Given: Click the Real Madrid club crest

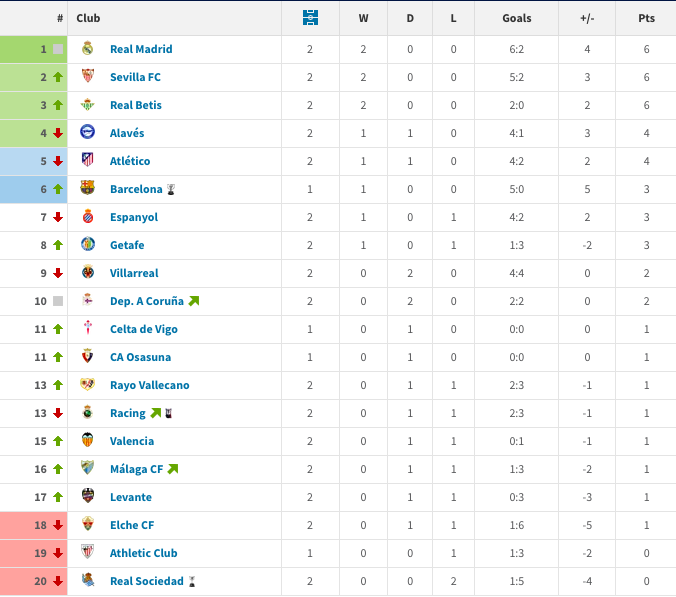Looking at the screenshot, I should (x=88, y=48).
